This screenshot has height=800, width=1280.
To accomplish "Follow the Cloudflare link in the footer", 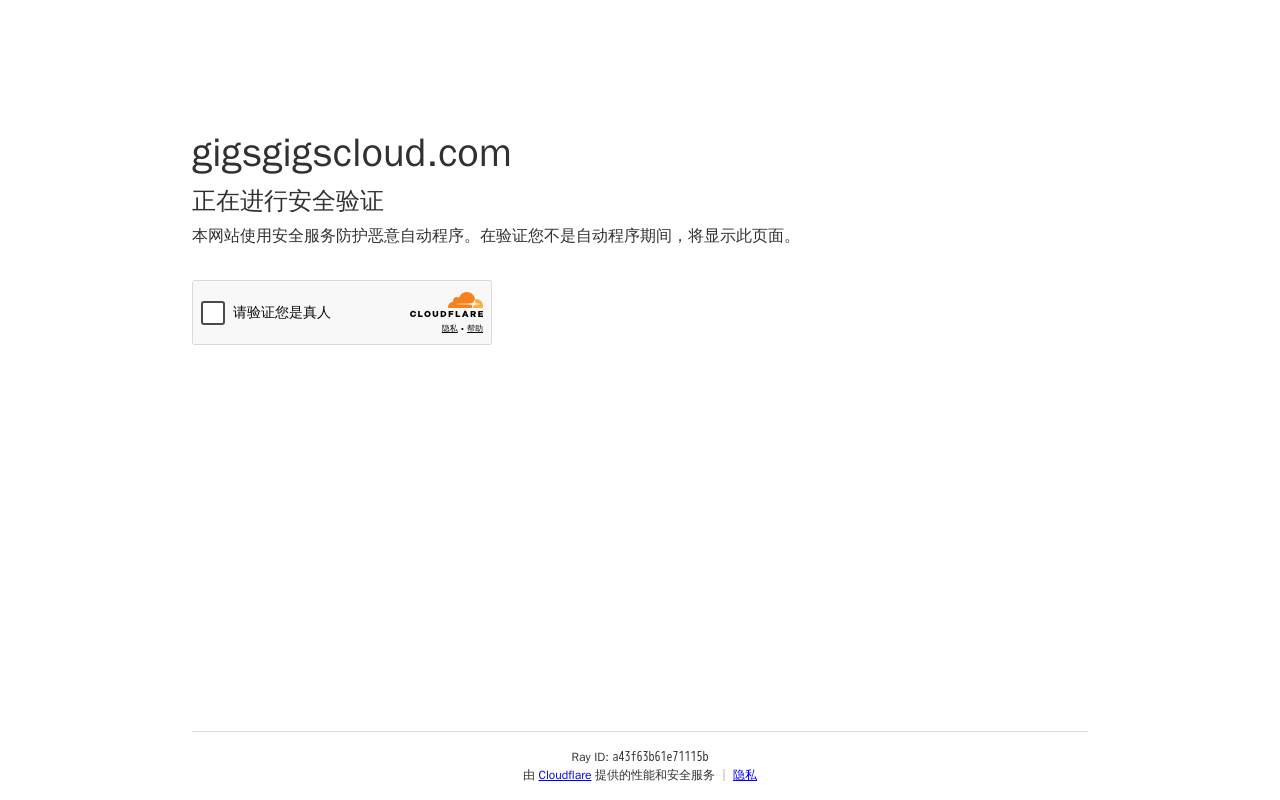I will (x=564, y=776).
